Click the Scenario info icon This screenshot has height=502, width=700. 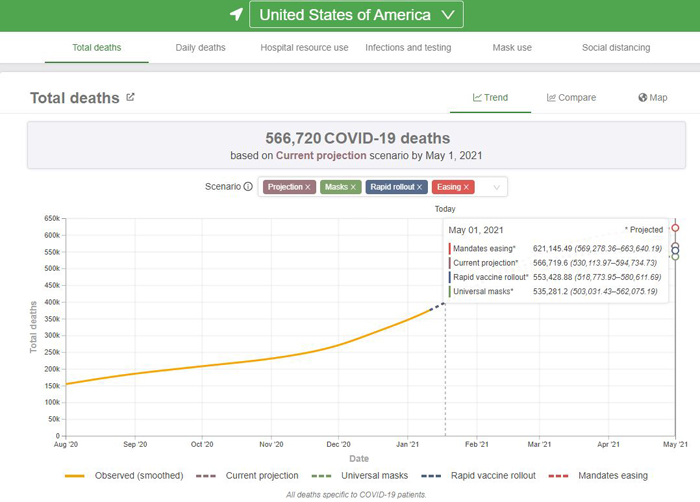click(248, 187)
